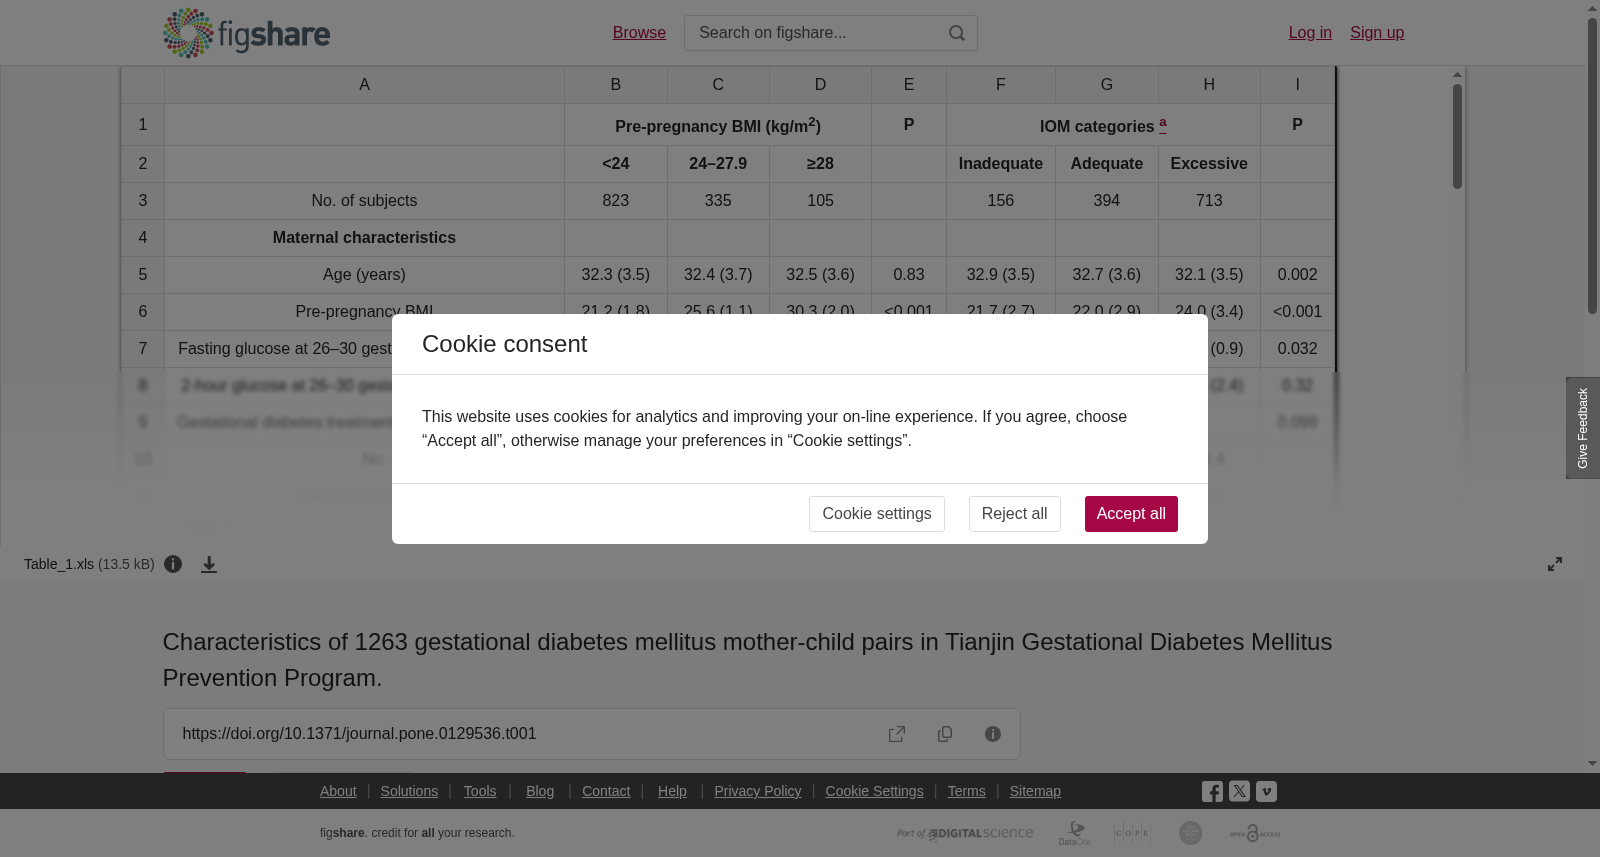Open figshare Vimeo page
Viewport: 1600px width, 857px height.
tap(1266, 791)
